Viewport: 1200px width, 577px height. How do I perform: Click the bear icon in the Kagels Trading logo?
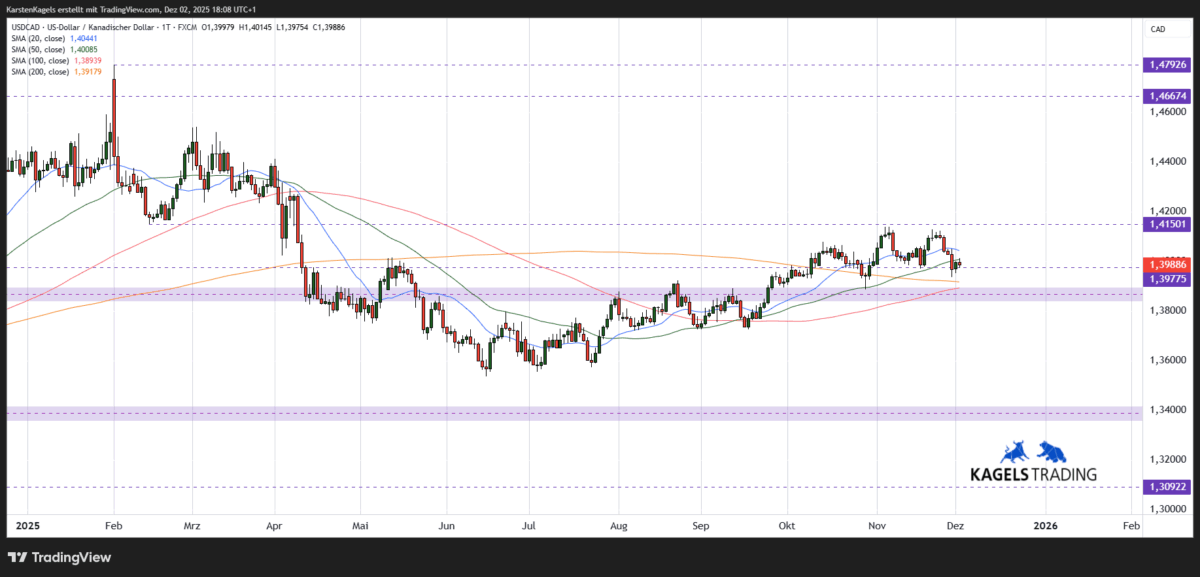click(1052, 452)
